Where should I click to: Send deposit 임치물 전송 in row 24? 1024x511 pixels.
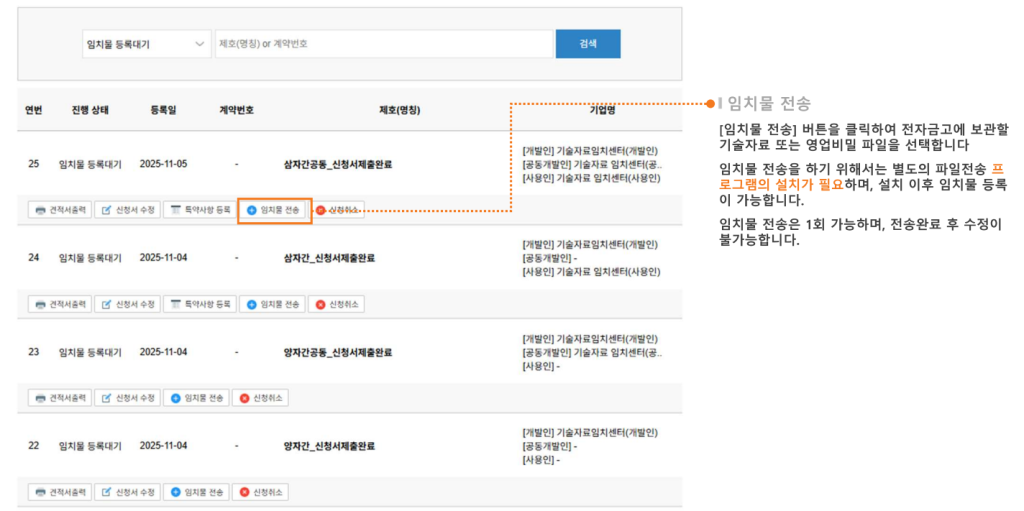click(x=272, y=304)
